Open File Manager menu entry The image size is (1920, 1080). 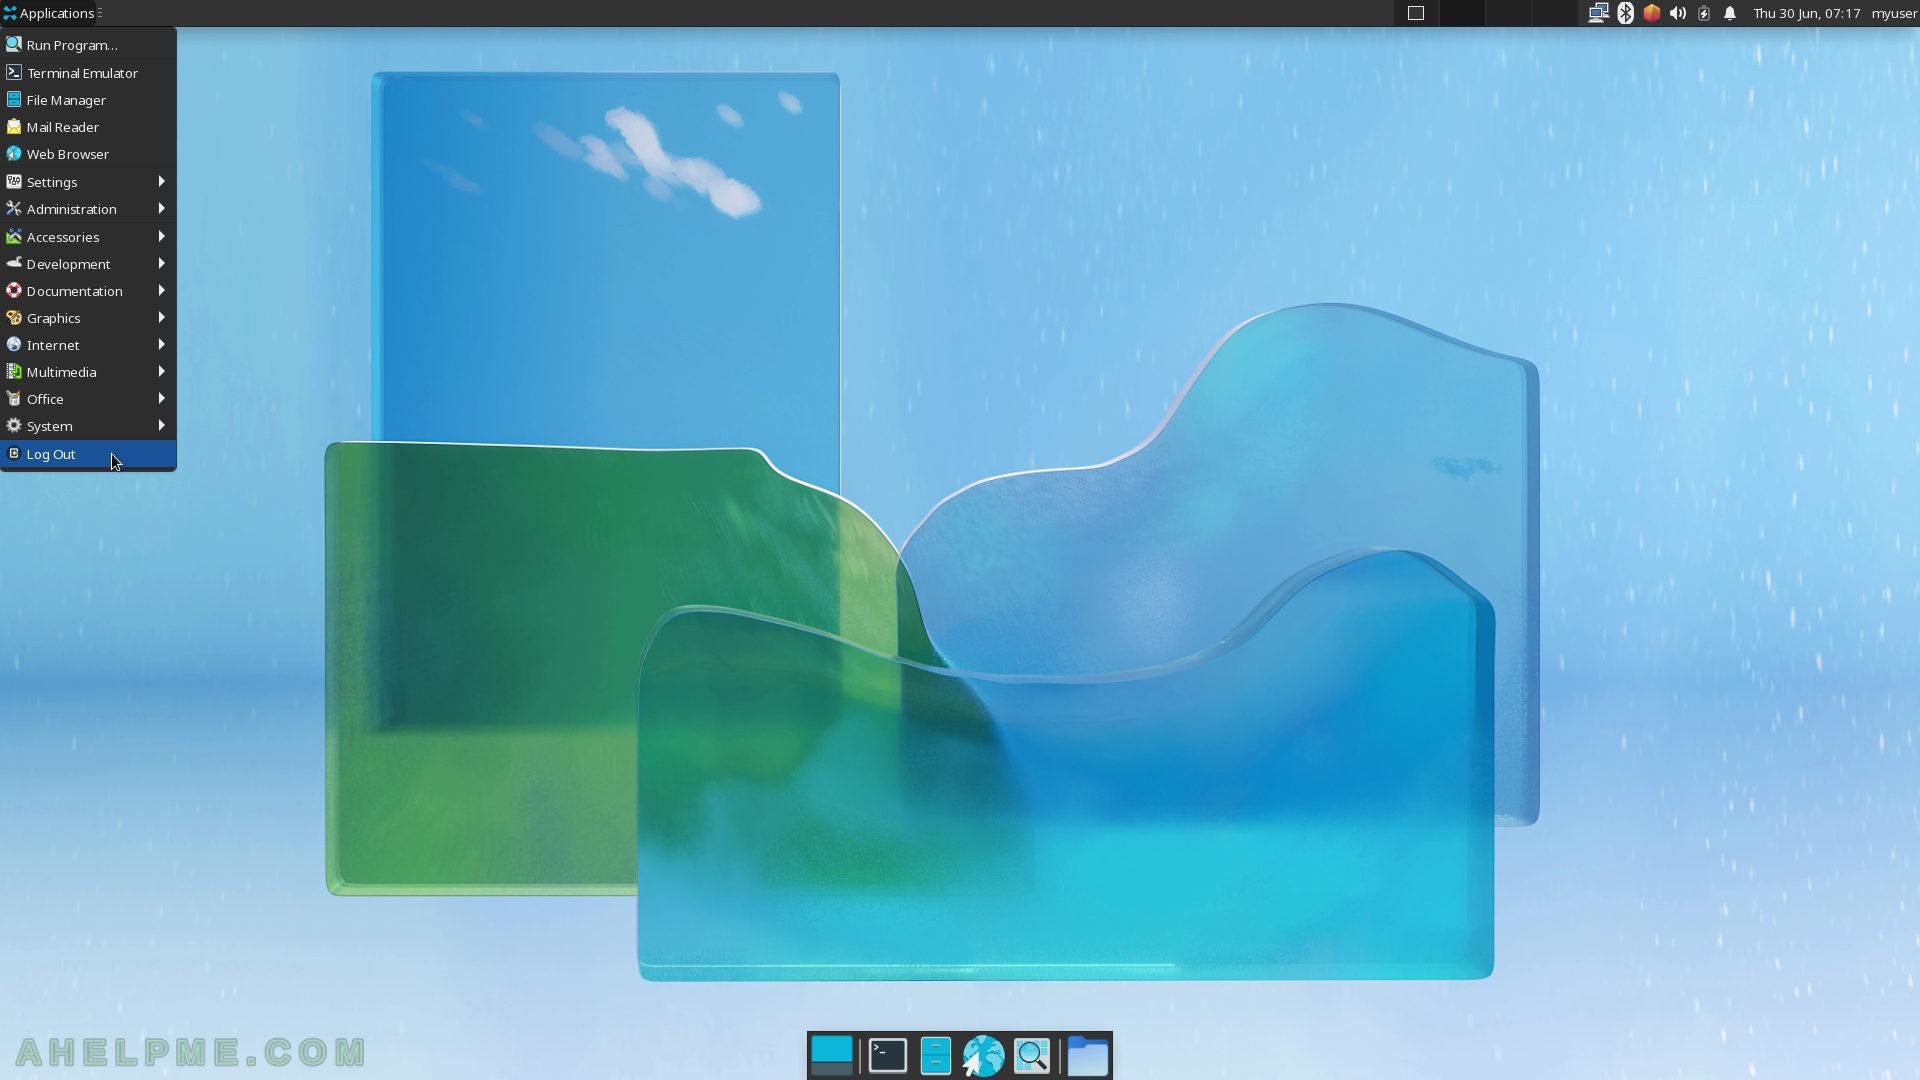click(x=88, y=100)
